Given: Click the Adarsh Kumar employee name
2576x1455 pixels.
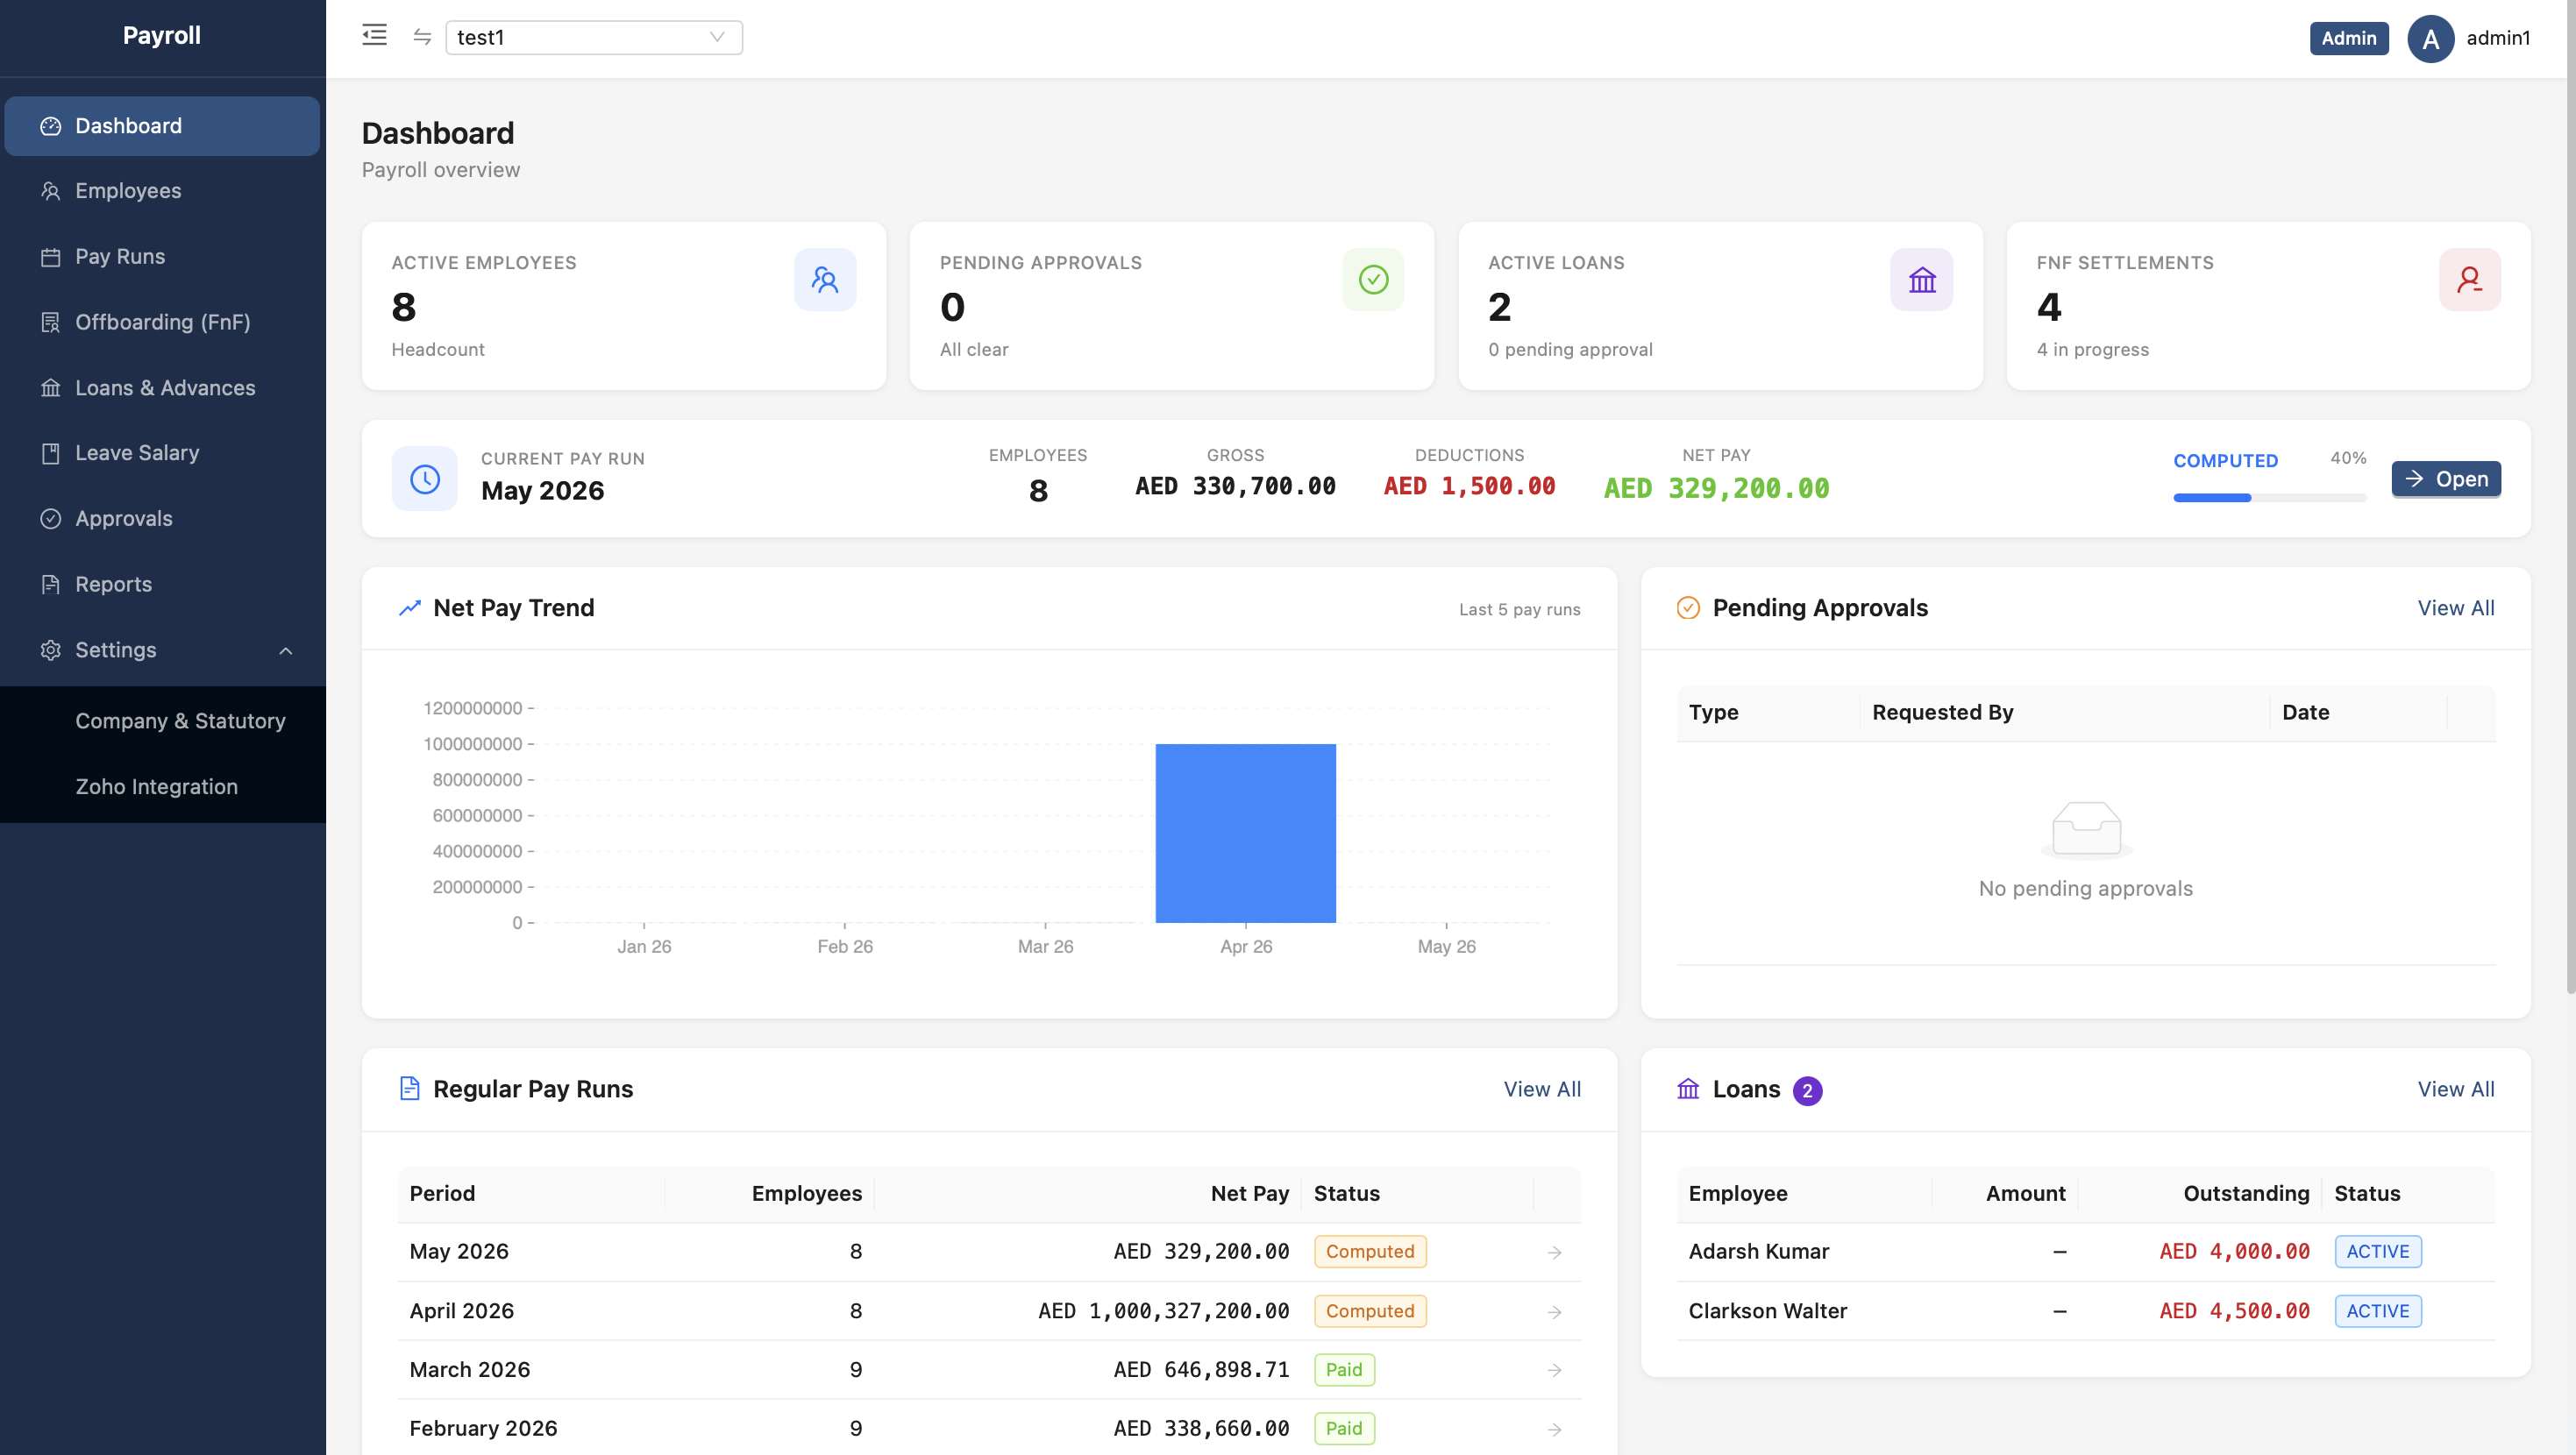Looking at the screenshot, I should pyautogui.click(x=1758, y=1252).
